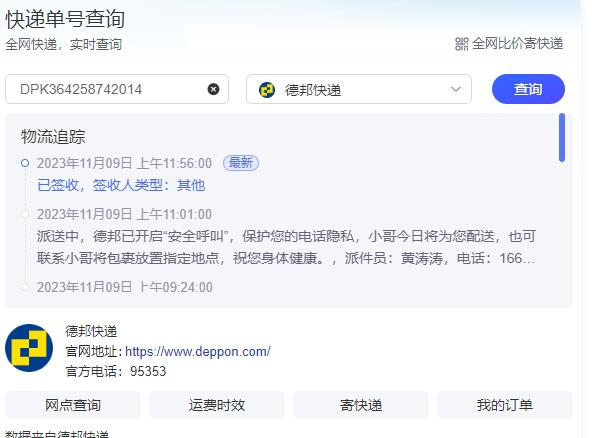
Task: Click the large 德邦快递 round logo
Action: 29,348
